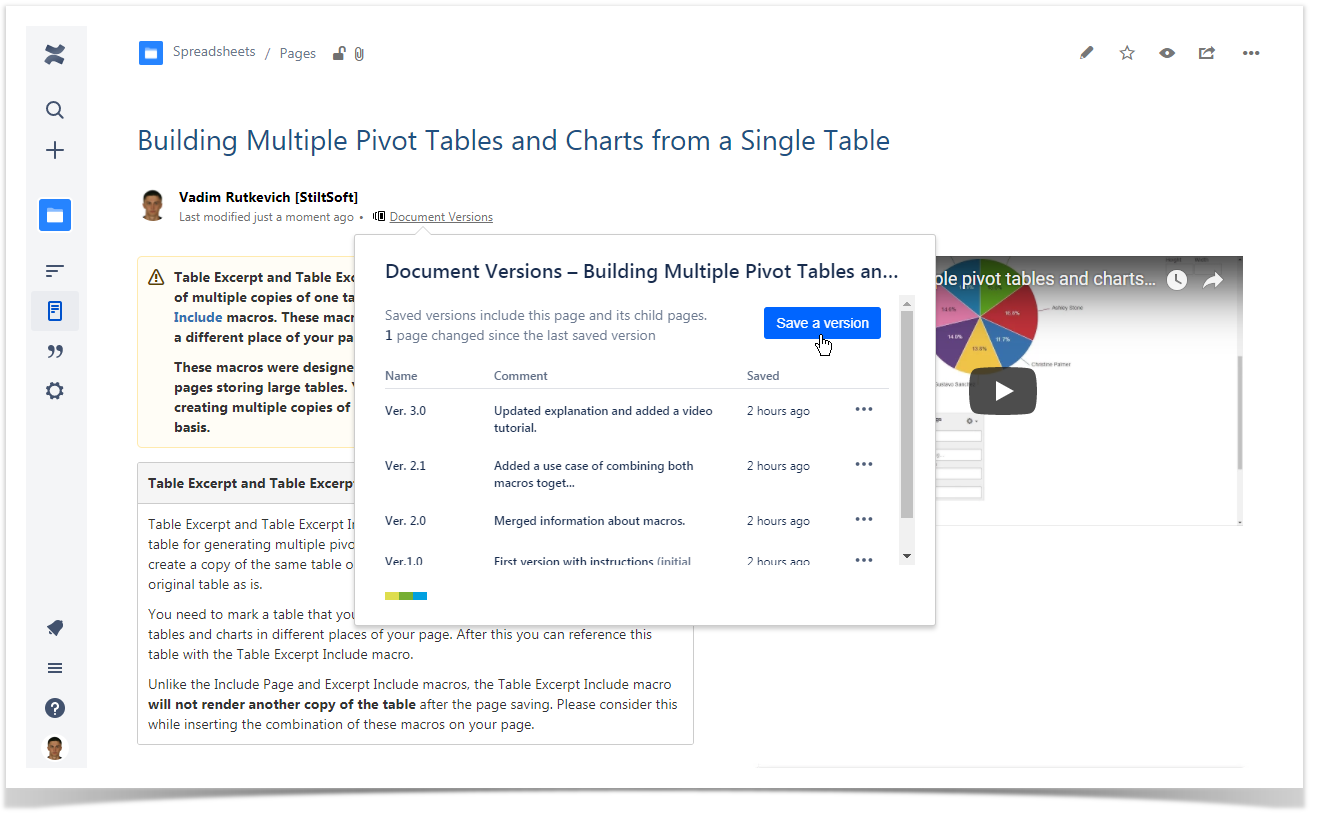This screenshot has width=1317, height=817.
Task: Open the user profile avatar in sidebar
Action: click(x=55, y=748)
